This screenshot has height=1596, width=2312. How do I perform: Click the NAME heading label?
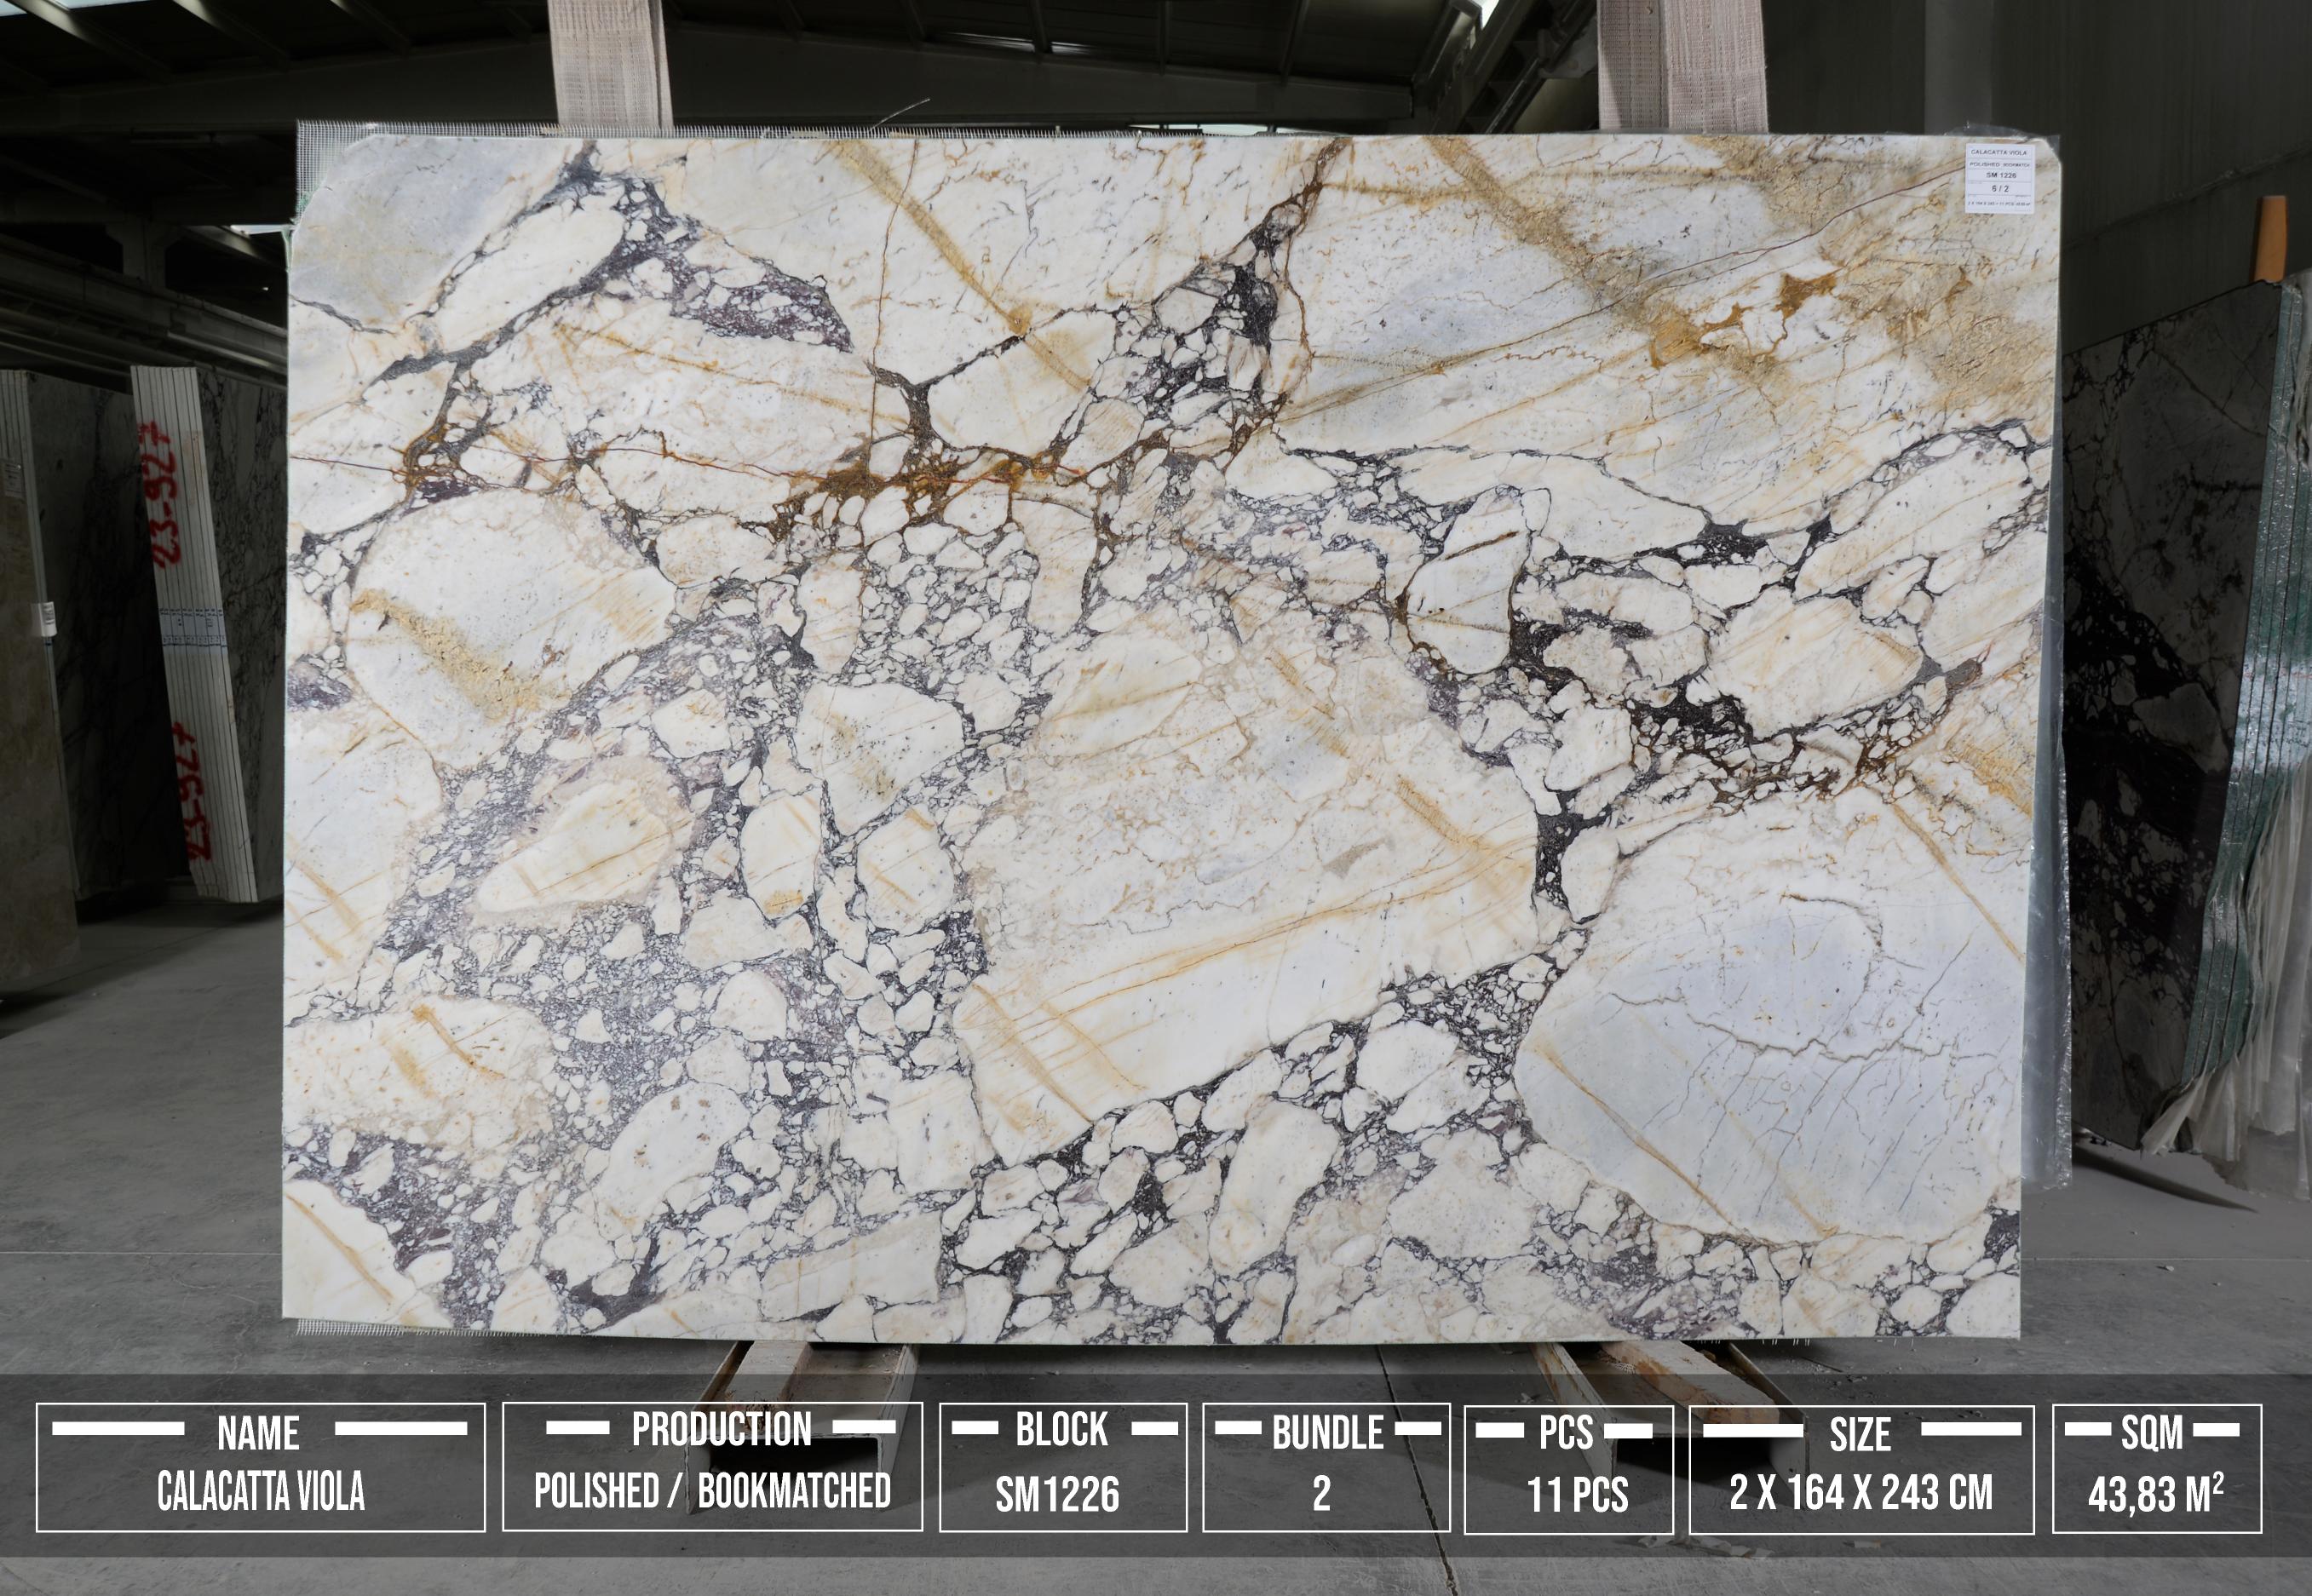(x=258, y=1433)
